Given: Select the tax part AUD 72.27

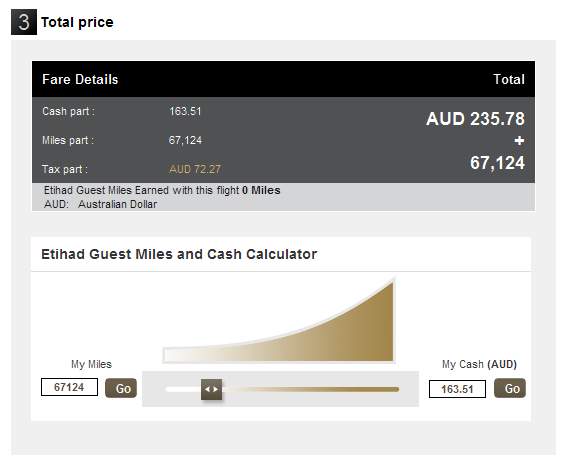Looking at the screenshot, I should pos(195,169).
